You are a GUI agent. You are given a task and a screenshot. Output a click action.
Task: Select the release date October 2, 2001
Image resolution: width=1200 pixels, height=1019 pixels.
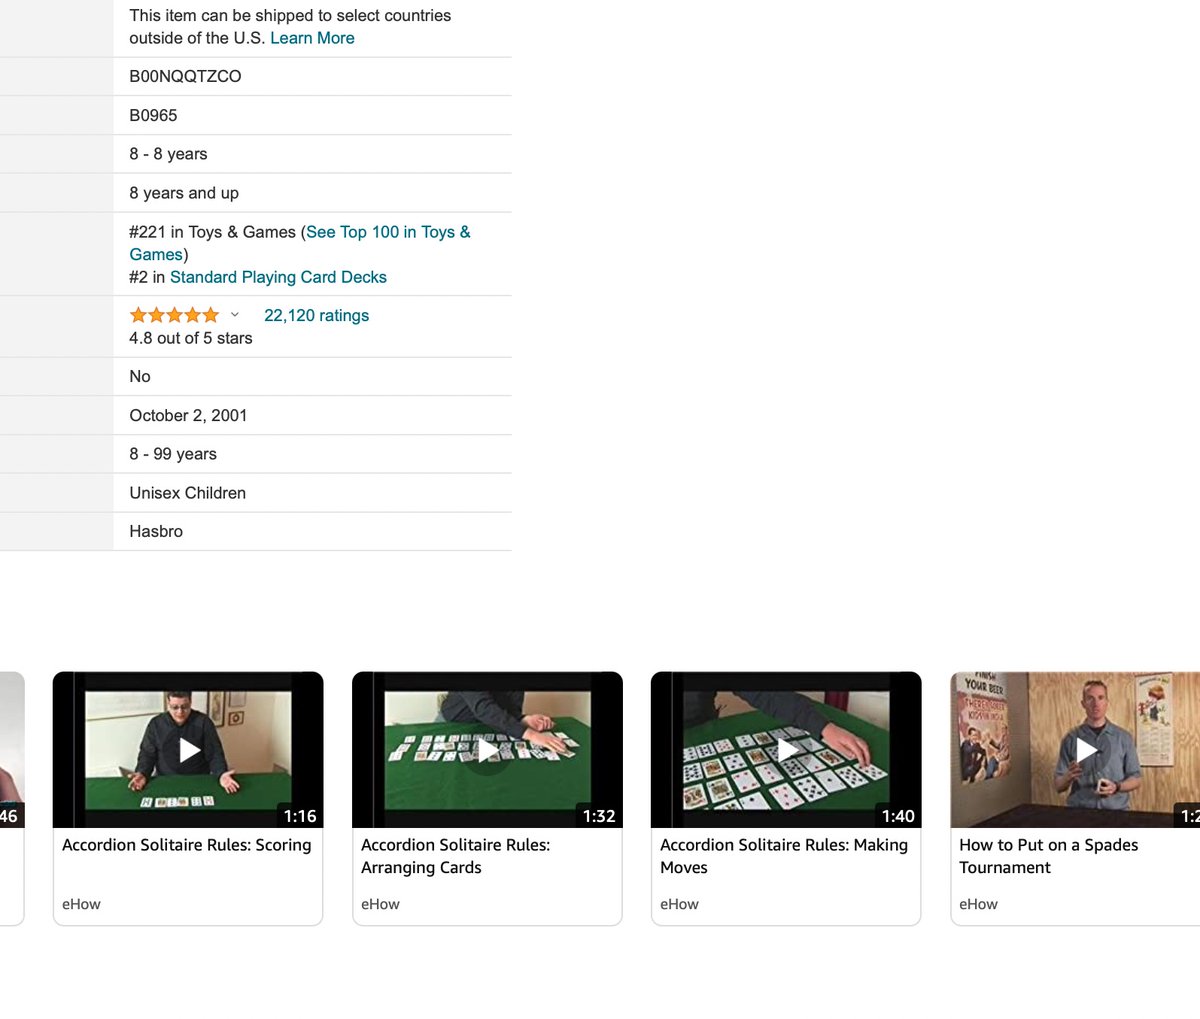pos(188,415)
